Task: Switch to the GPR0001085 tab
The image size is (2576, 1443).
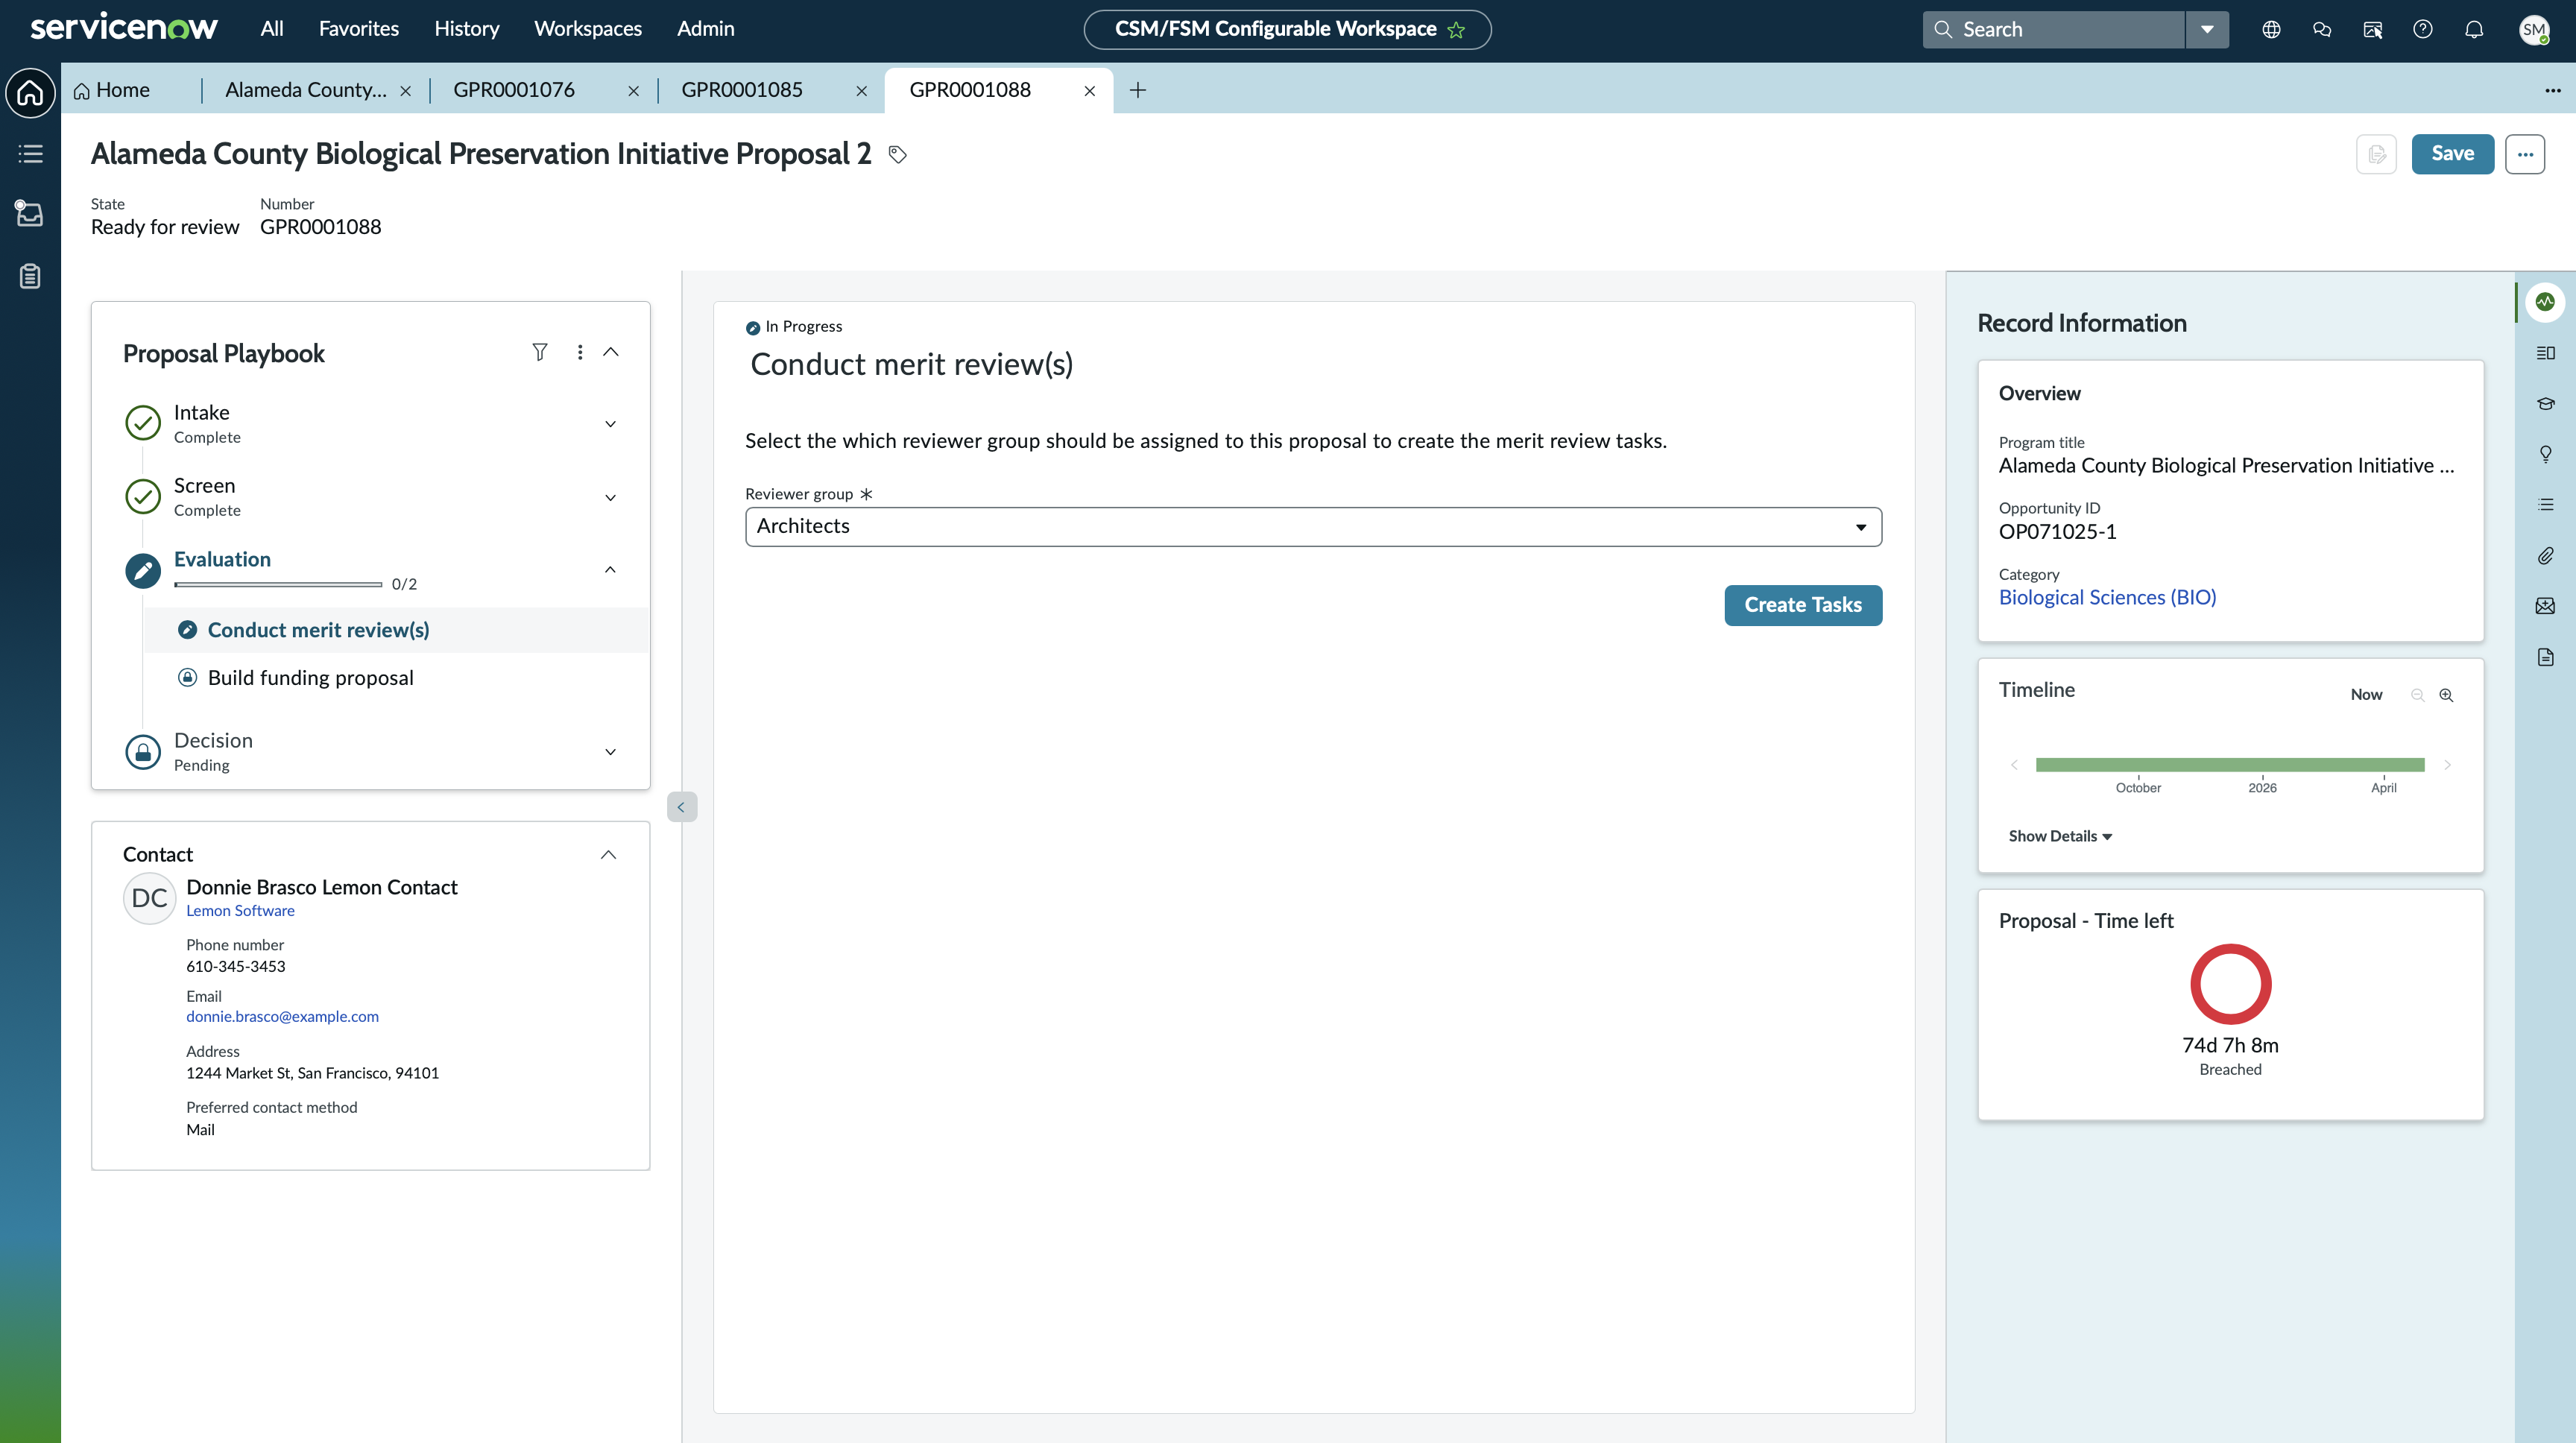Action: click(x=742, y=90)
